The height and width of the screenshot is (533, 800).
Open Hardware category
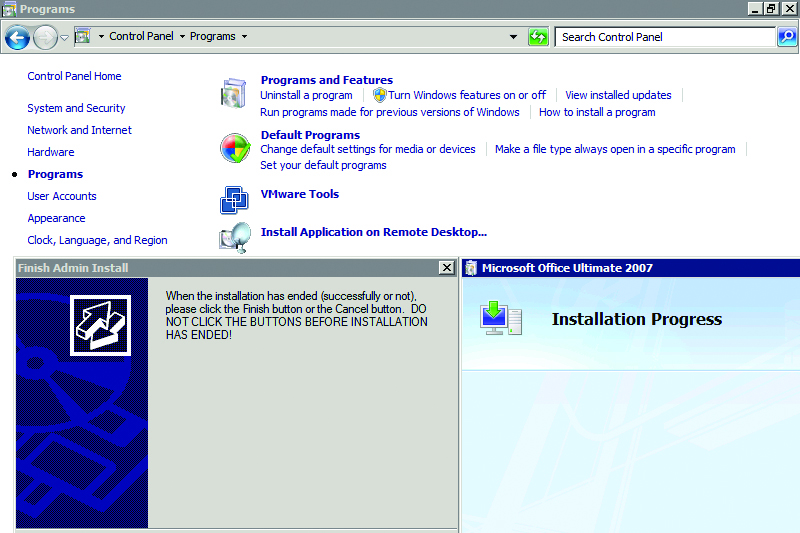click(51, 152)
